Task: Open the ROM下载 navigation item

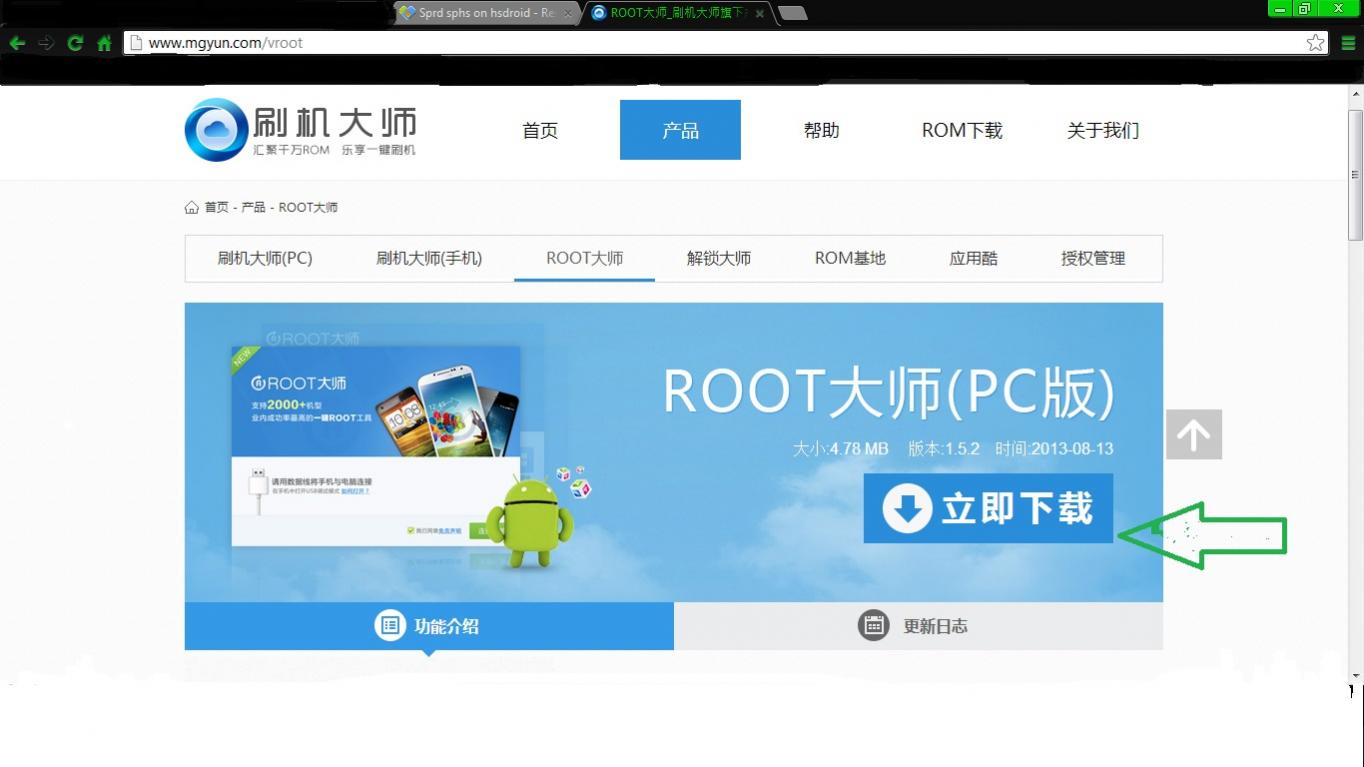Action: point(962,130)
